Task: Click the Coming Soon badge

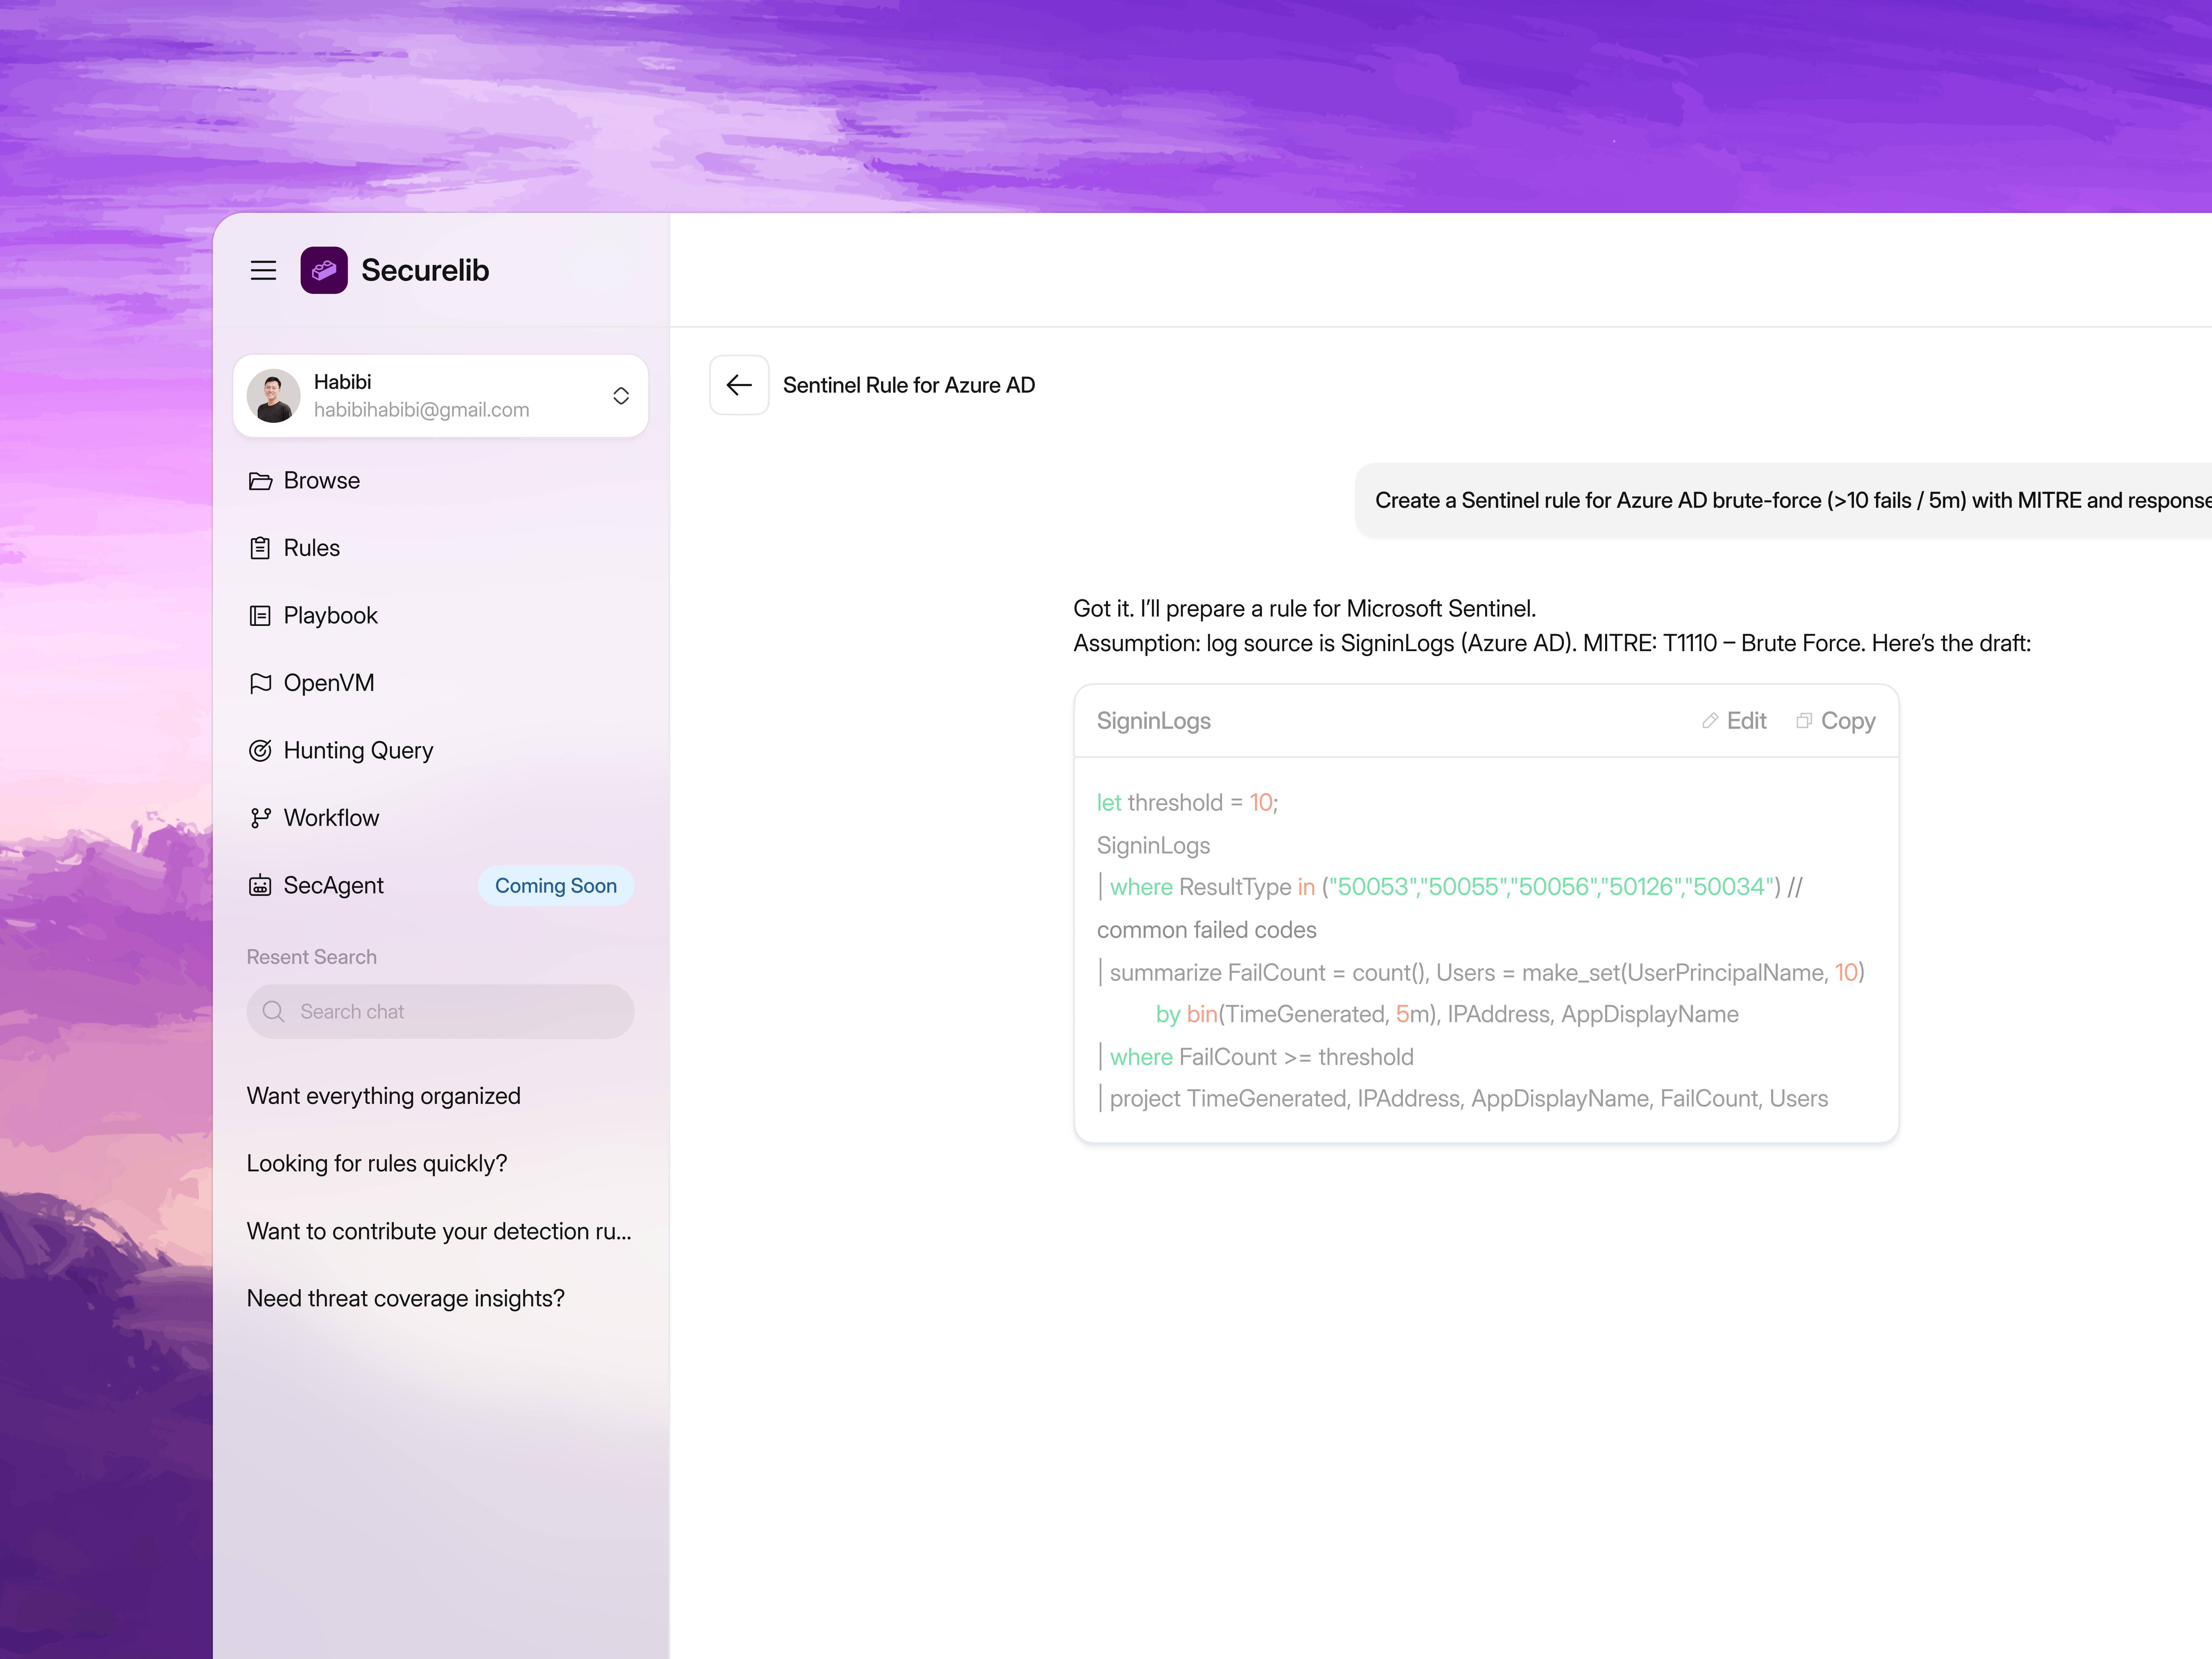Action: point(556,886)
